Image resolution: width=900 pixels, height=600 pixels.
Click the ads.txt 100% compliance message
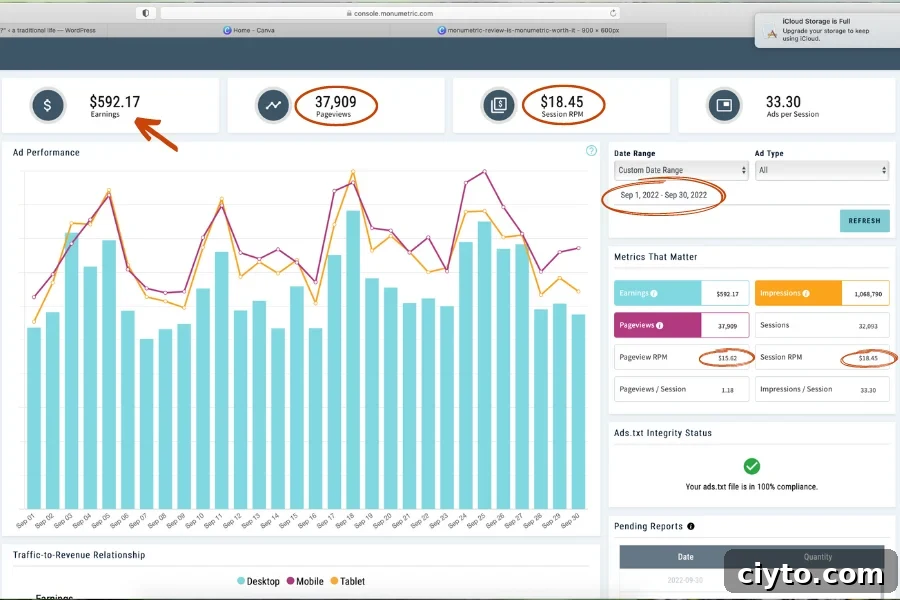click(751, 486)
